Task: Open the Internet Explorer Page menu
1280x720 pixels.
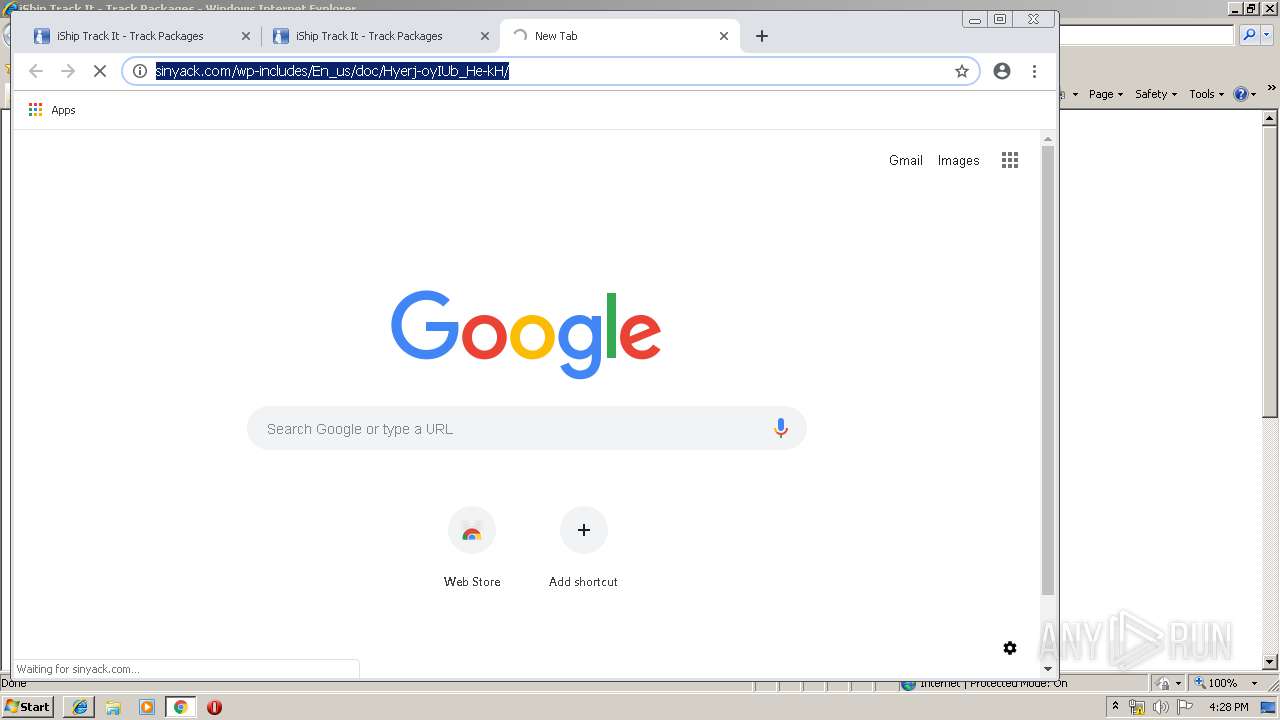Action: pos(1105,94)
